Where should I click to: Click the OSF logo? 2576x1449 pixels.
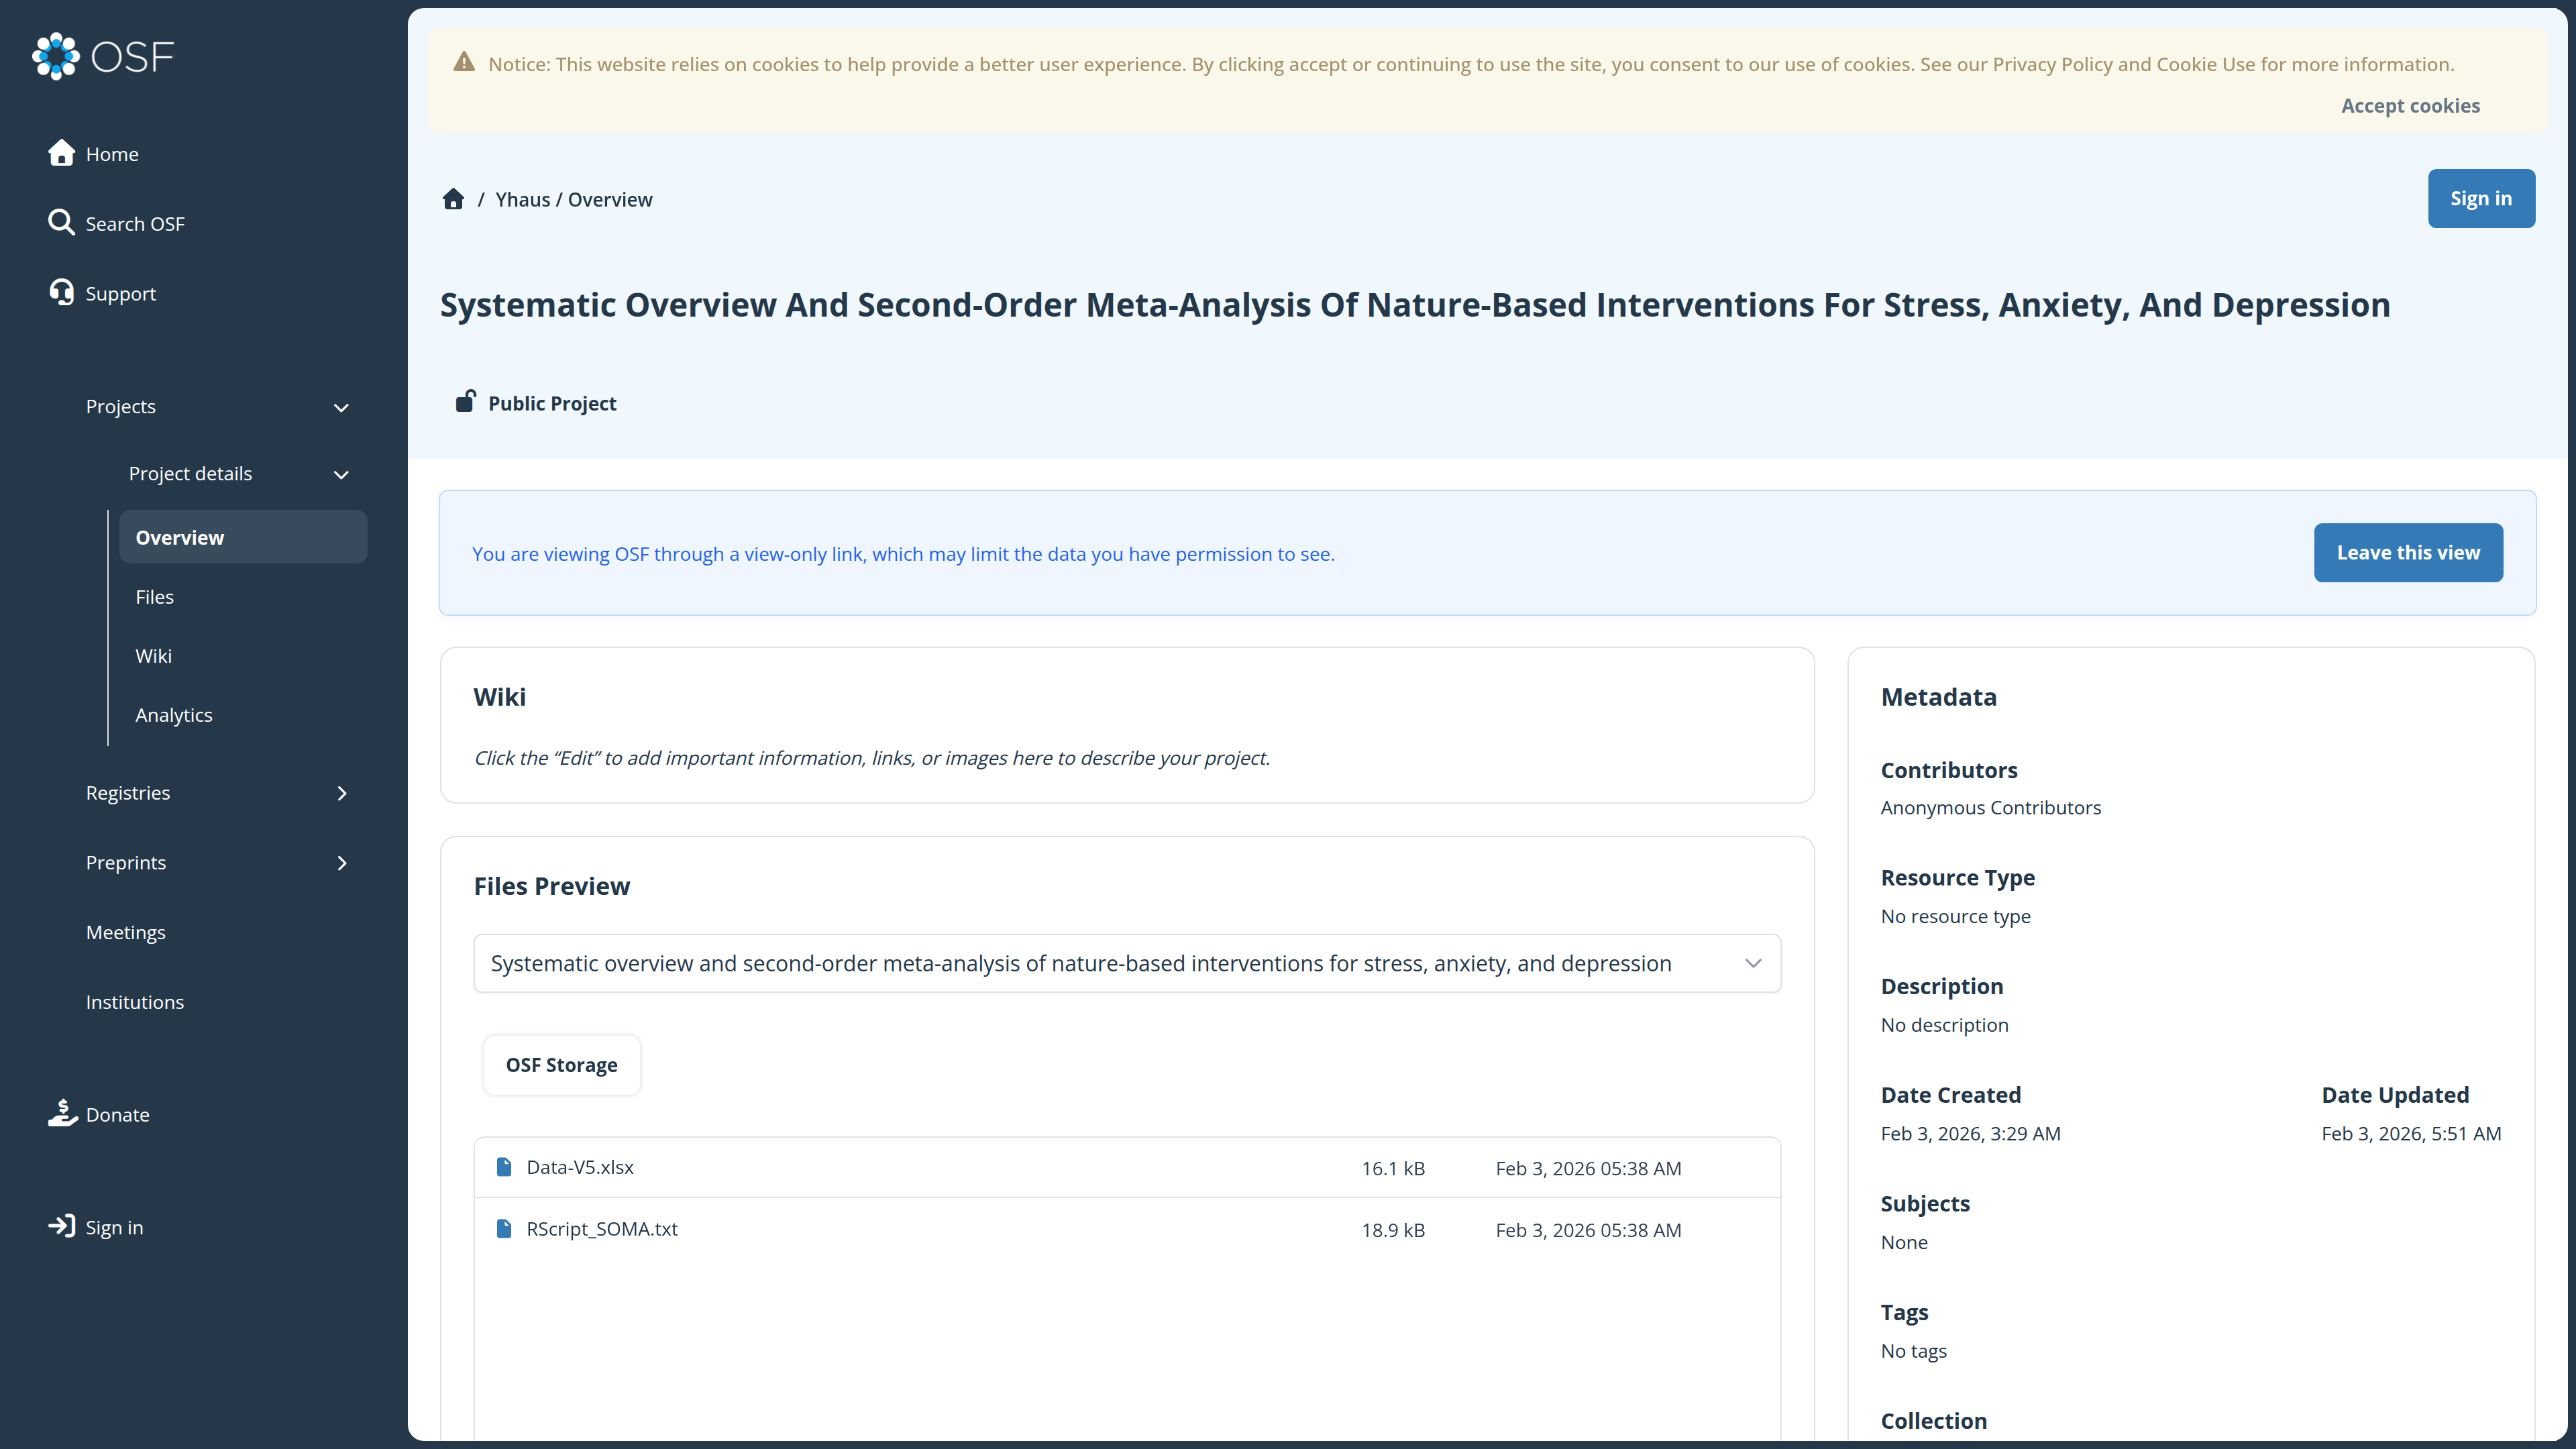click(x=103, y=57)
